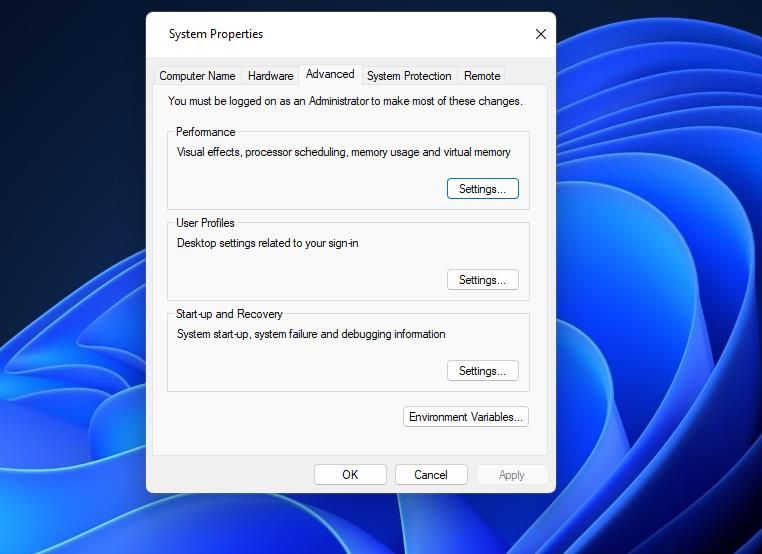Click the Performance group label
Screen dimensions: 762x554
pyautogui.click(x=206, y=132)
